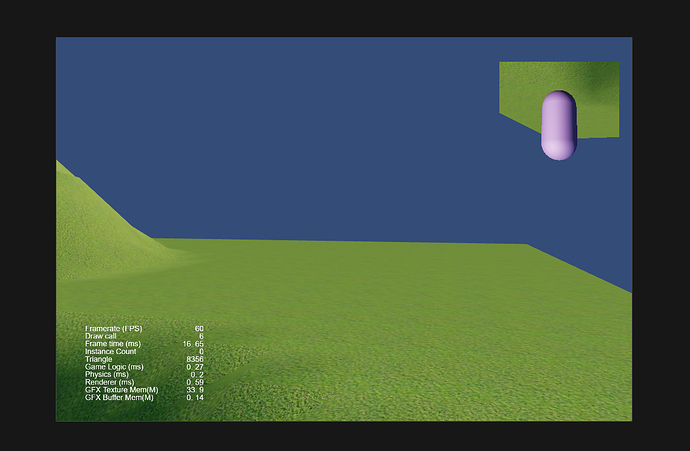
Task: Click the 'GFX Texture Mem(M)' stat label
Action: (x=121, y=390)
